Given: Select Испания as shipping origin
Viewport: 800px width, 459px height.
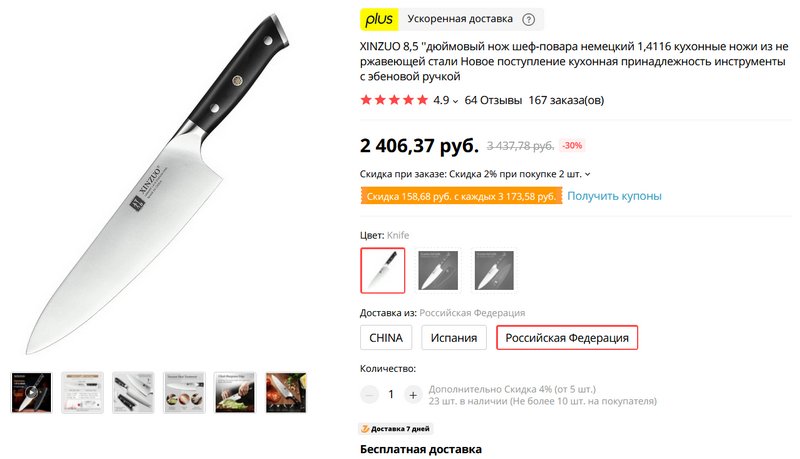Looking at the screenshot, I should [x=454, y=338].
